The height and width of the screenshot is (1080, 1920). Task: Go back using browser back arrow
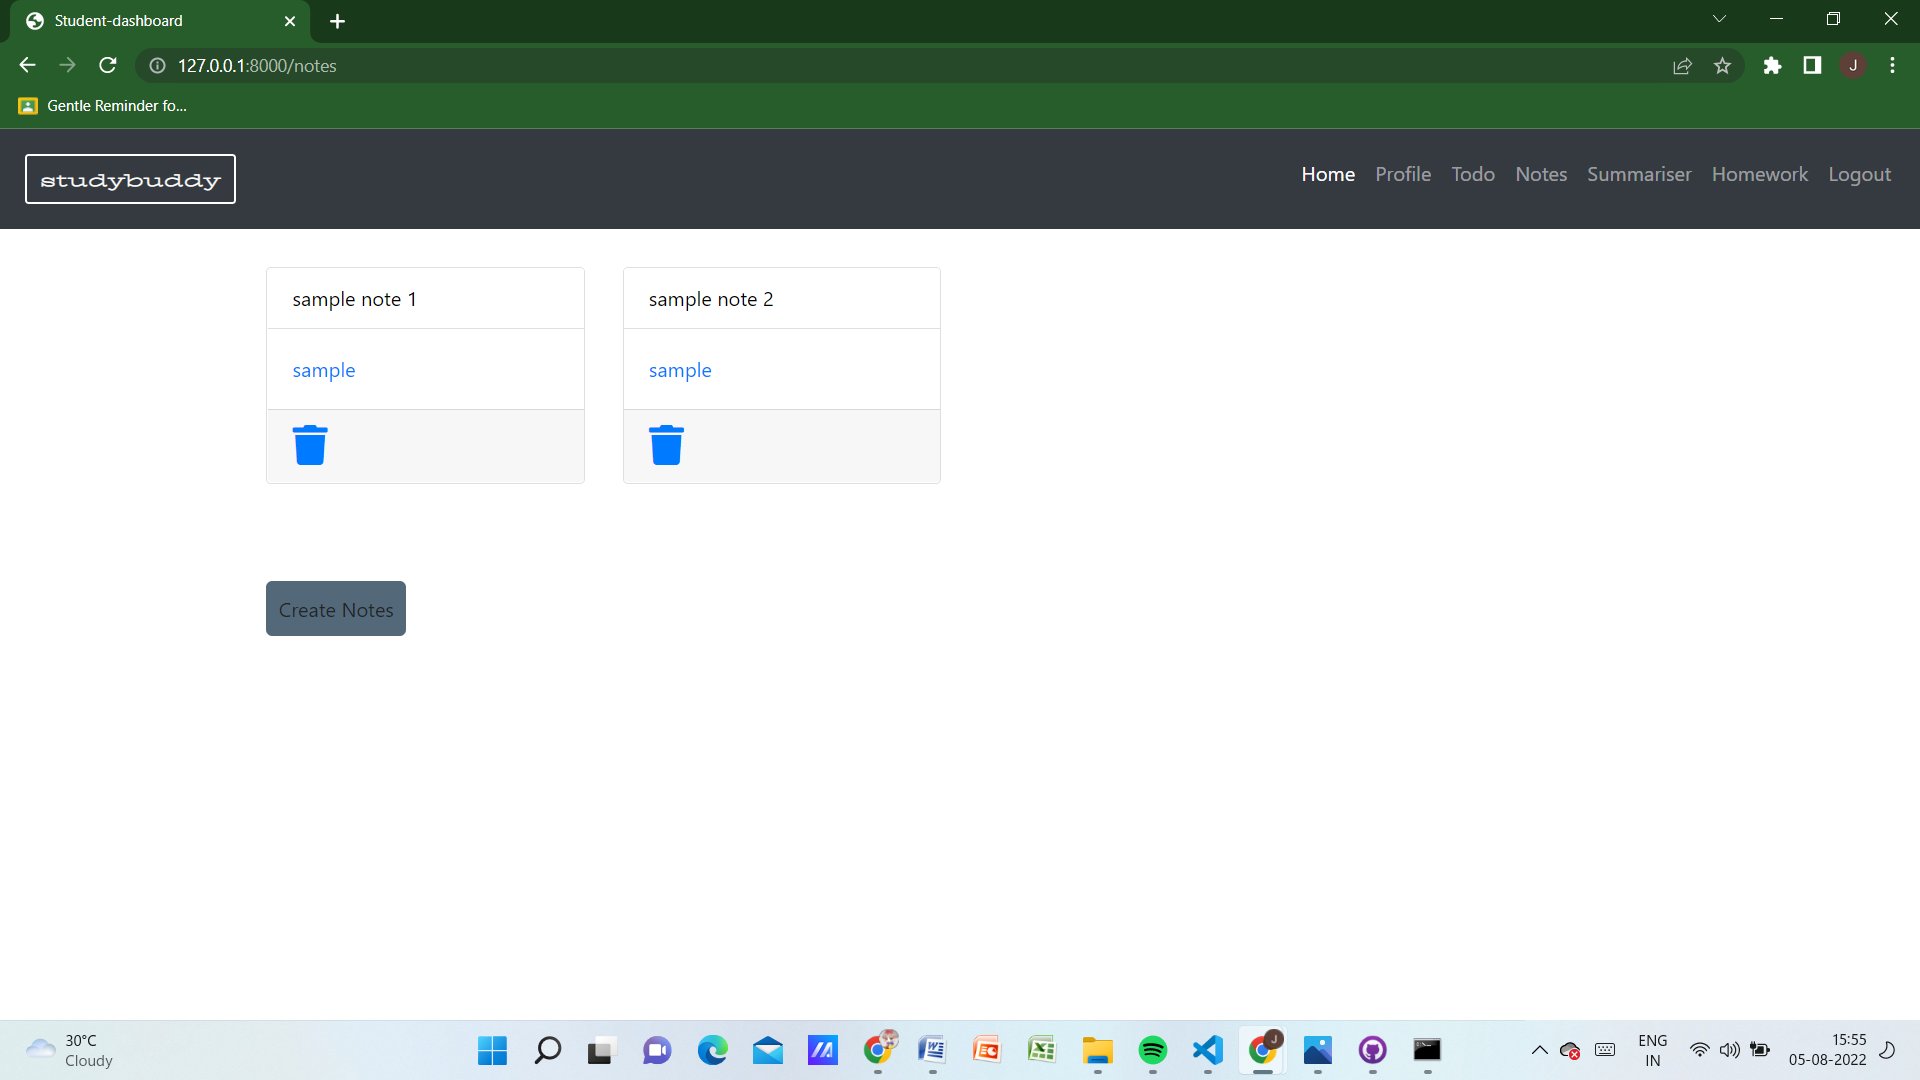[x=27, y=65]
